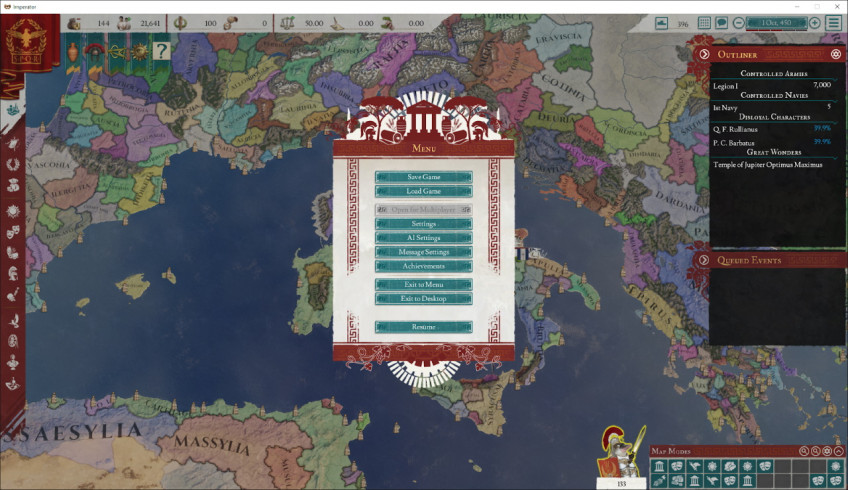Screen dimensions: 848x490
Task: Collapse the Map Modes panel chevron
Action: pyautogui.click(x=839, y=451)
